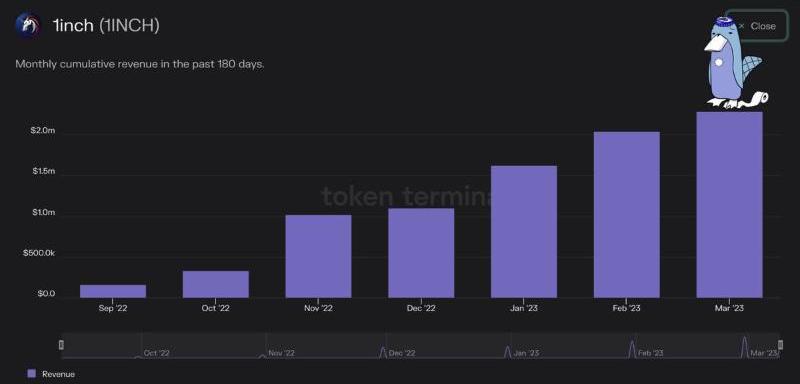This screenshot has width=800, height=384.
Task: Select the Nov '22 revenue bar
Action: point(318,256)
